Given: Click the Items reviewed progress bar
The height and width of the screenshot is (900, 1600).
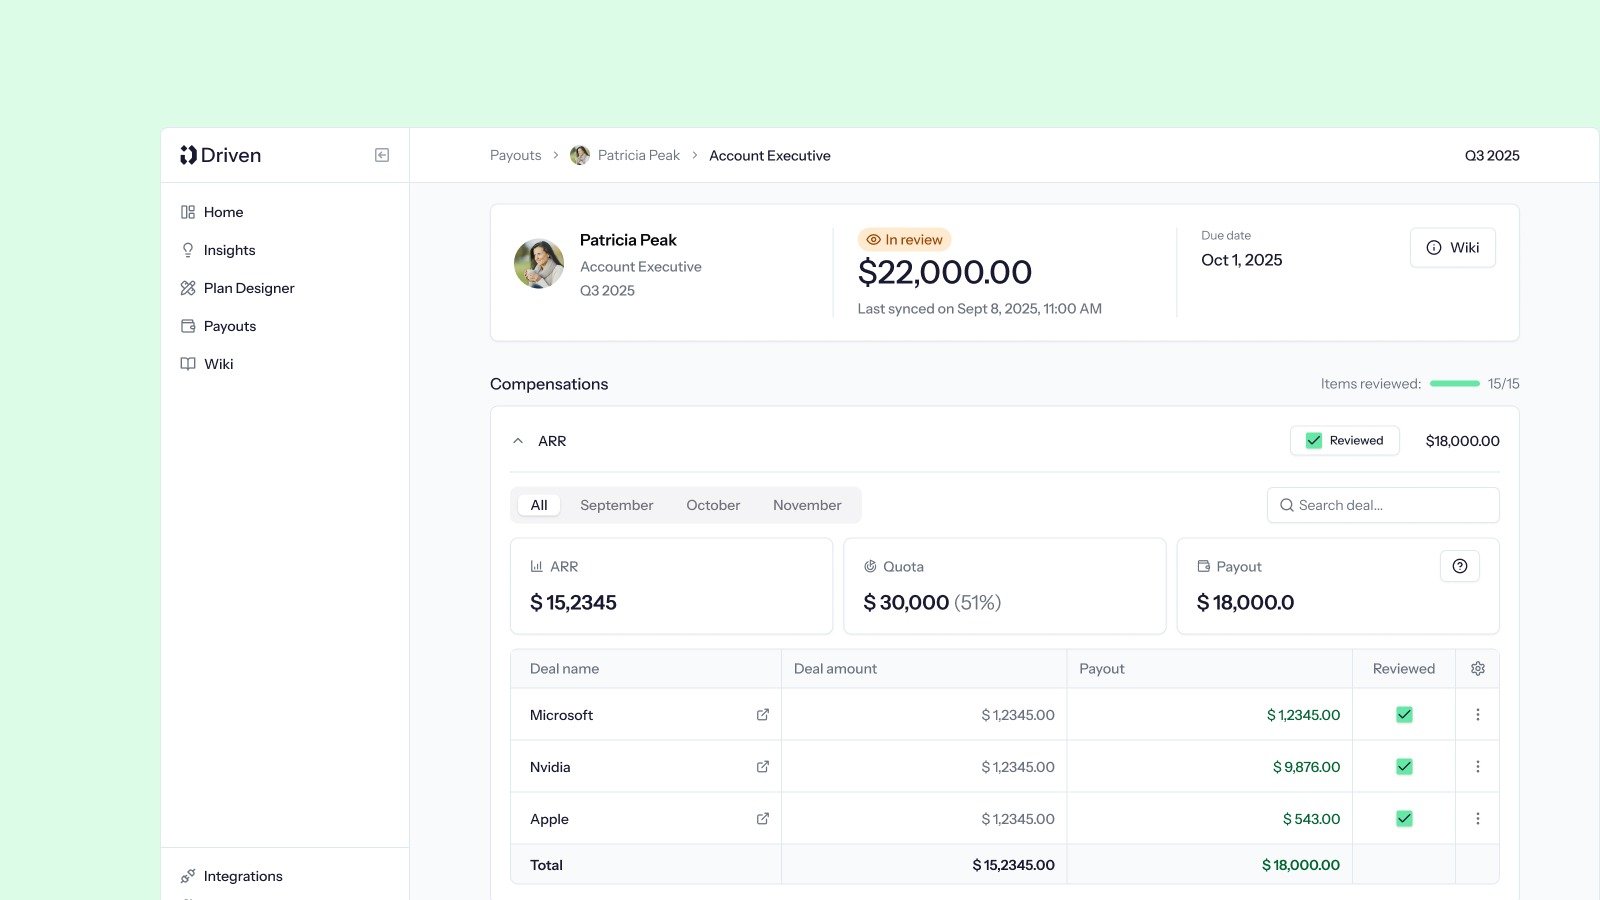Looking at the screenshot, I should click(x=1455, y=383).
